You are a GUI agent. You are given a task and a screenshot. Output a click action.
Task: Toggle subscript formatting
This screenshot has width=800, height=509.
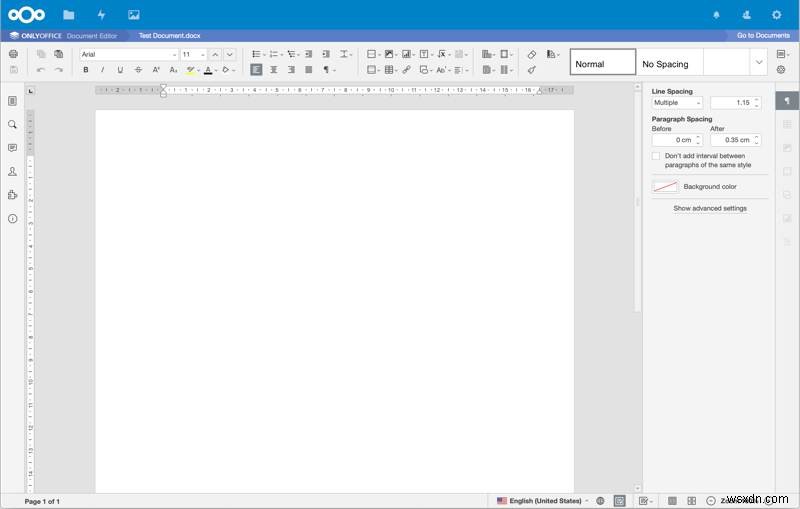(x=173, y=70)
